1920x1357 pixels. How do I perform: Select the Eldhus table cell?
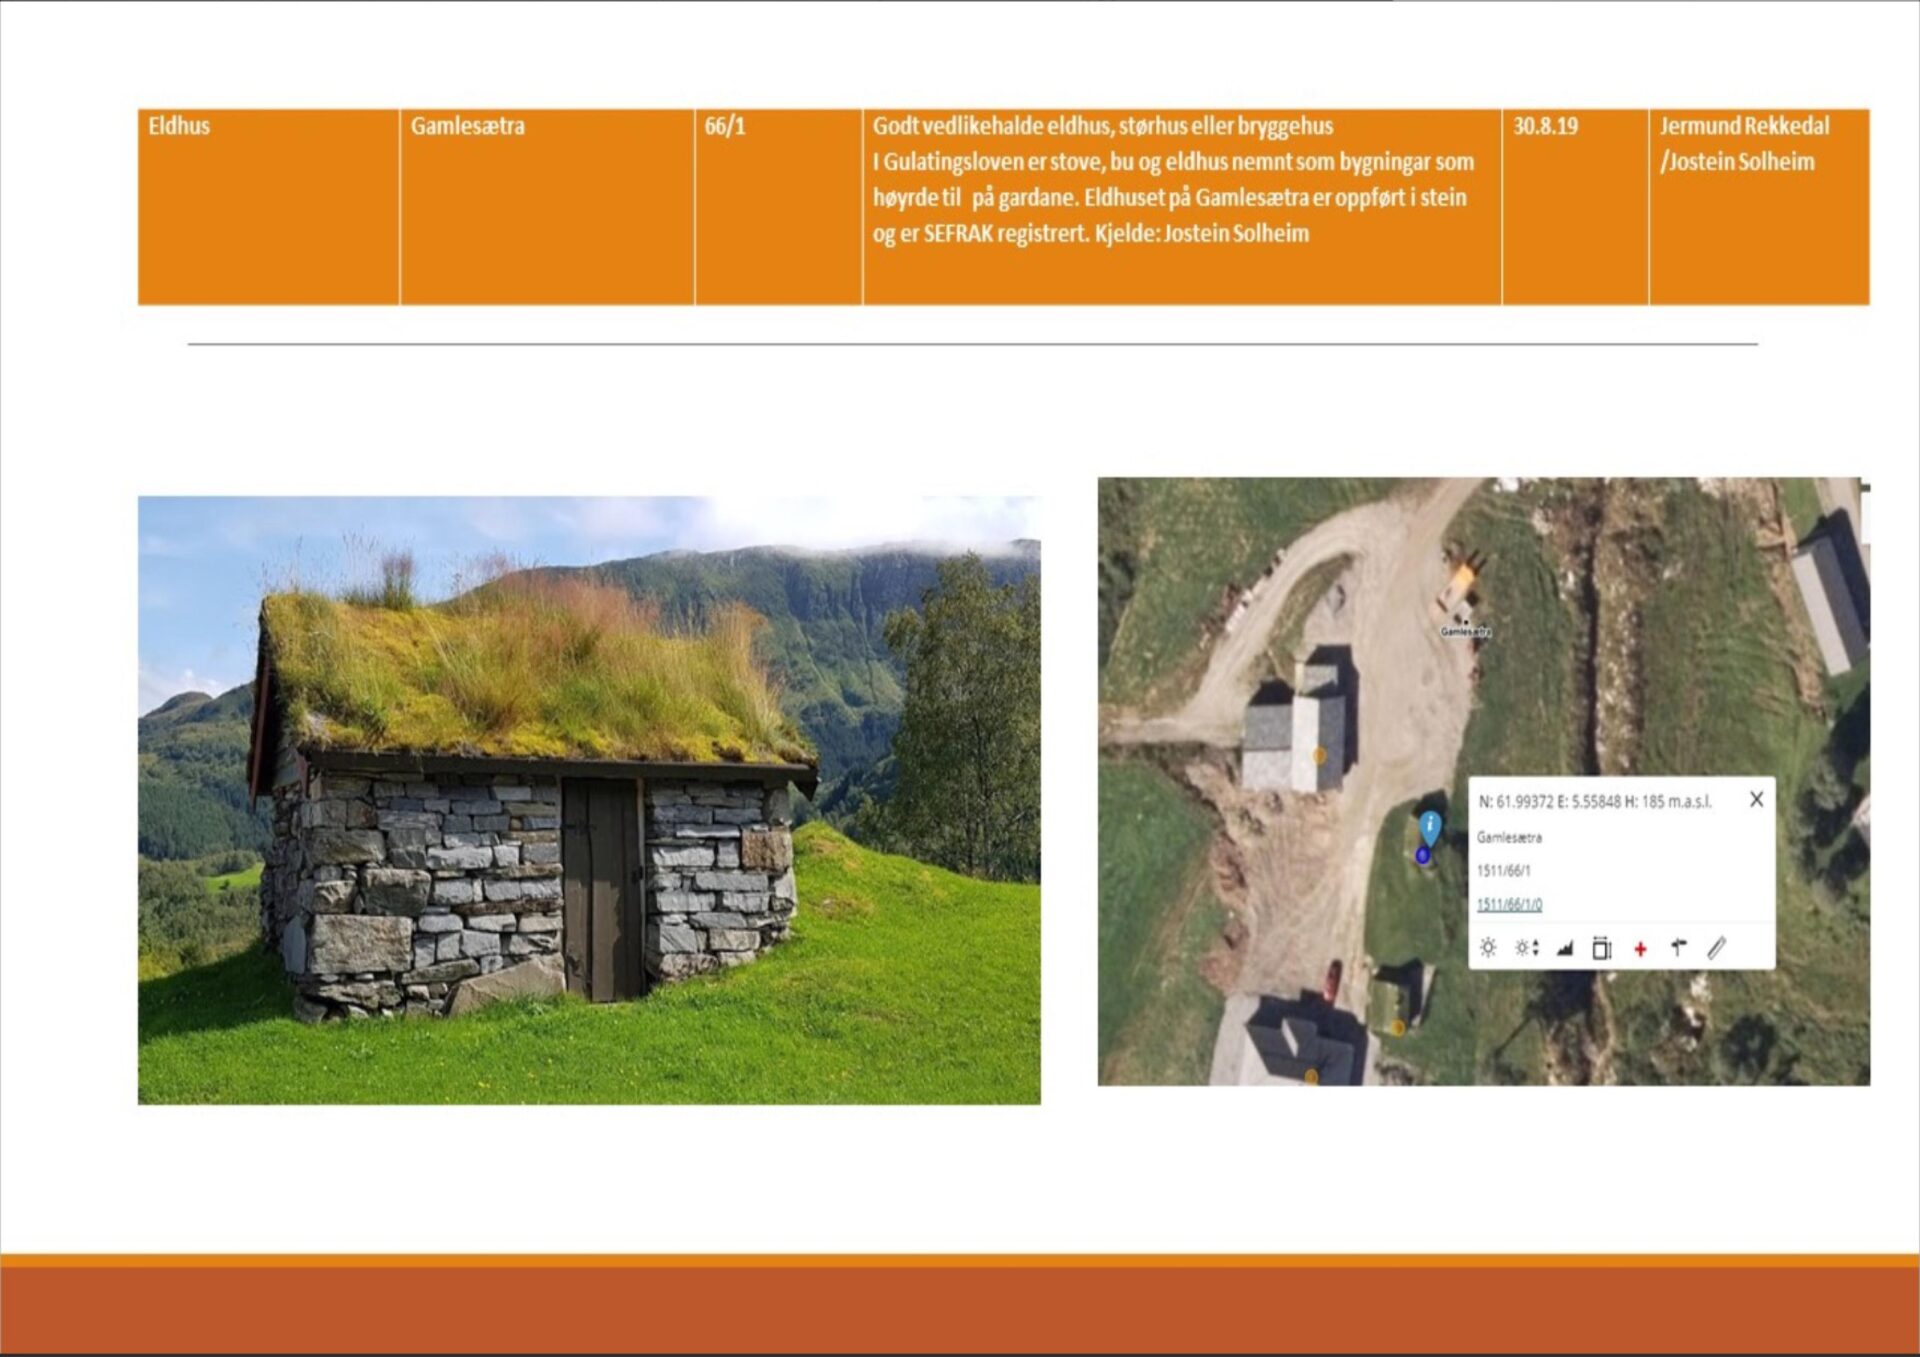268,206
